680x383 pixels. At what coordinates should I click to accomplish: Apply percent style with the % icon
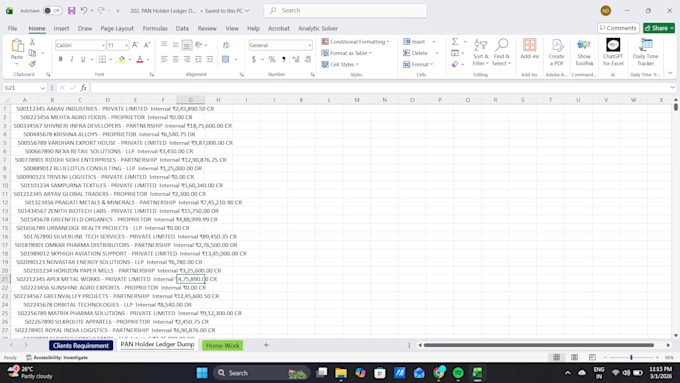click(272, 59)
